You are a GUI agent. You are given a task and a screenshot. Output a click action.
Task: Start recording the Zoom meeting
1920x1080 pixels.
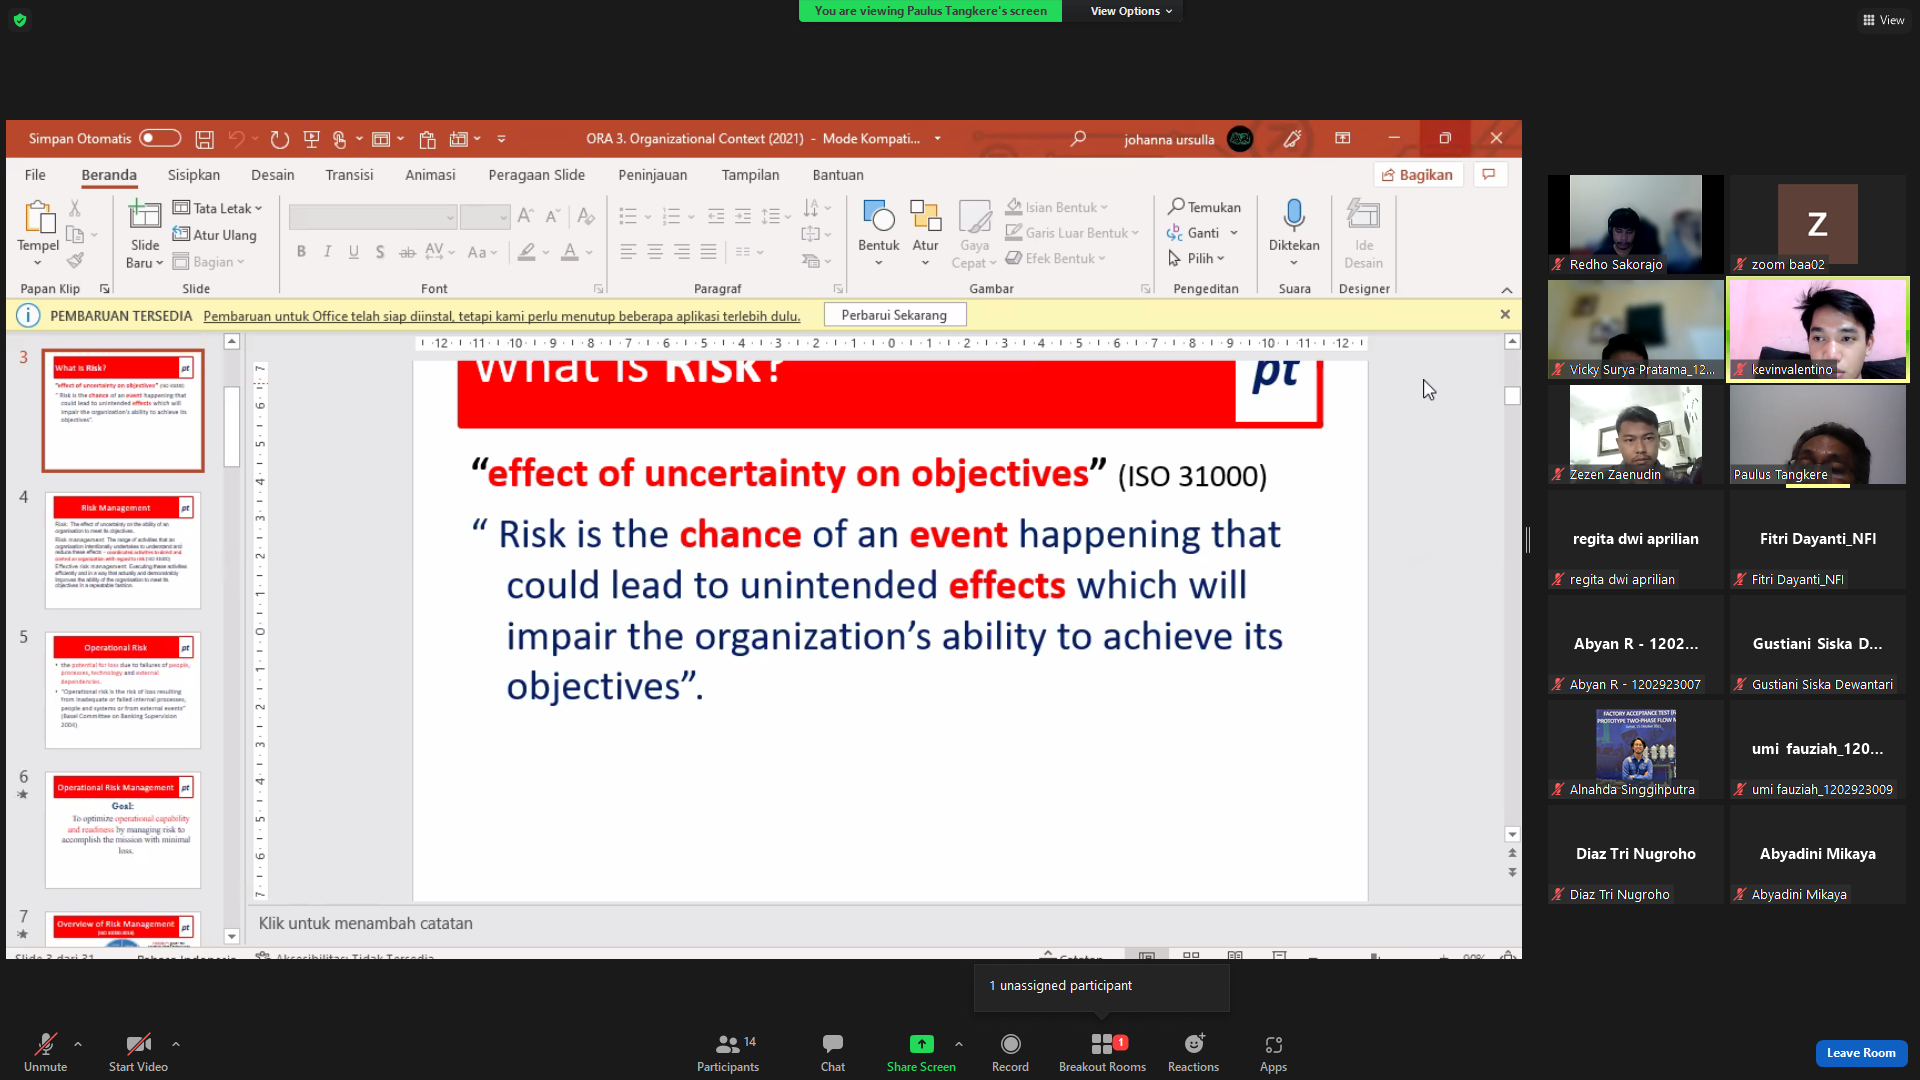[1010, 1053]
